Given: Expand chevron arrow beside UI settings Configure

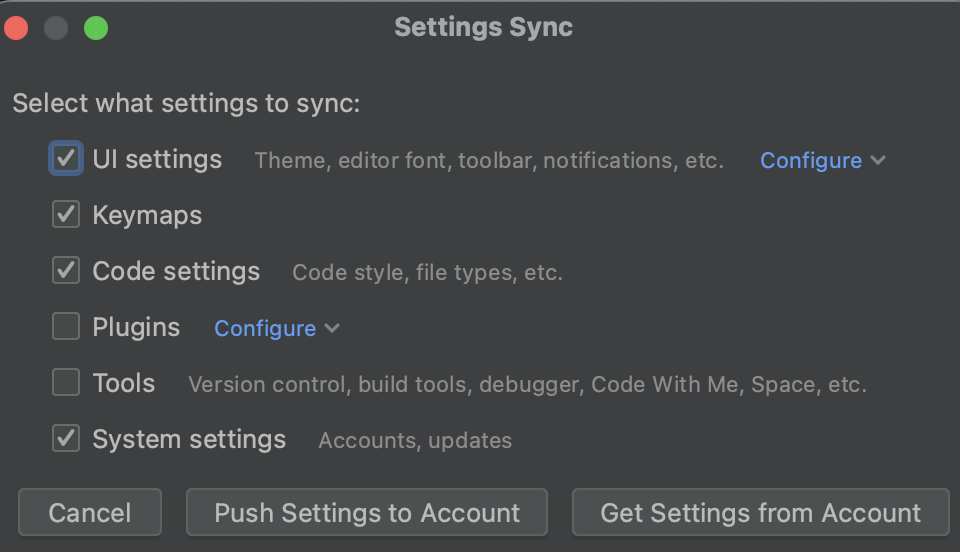Looking at the screenshot, I should coord(878,160).
